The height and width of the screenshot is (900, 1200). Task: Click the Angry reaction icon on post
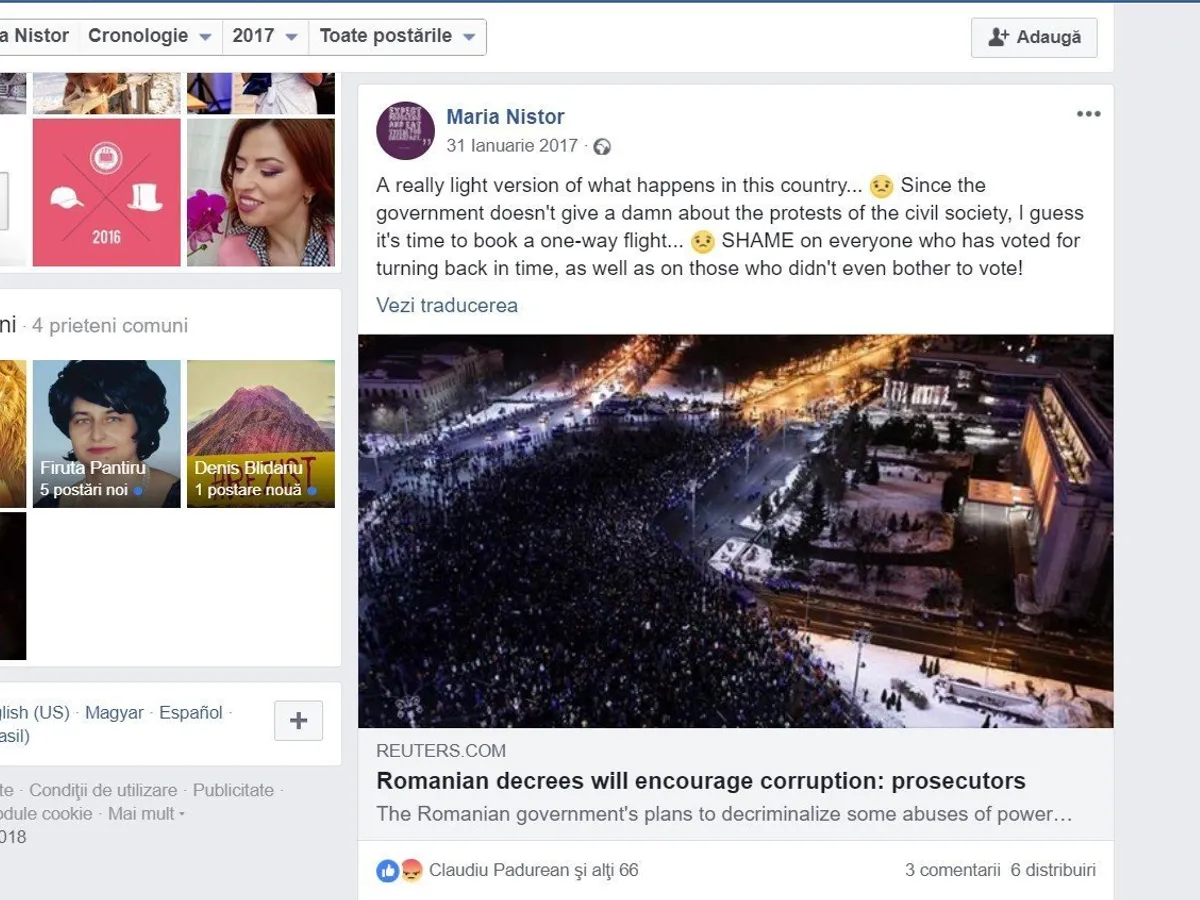pos(411,871)
